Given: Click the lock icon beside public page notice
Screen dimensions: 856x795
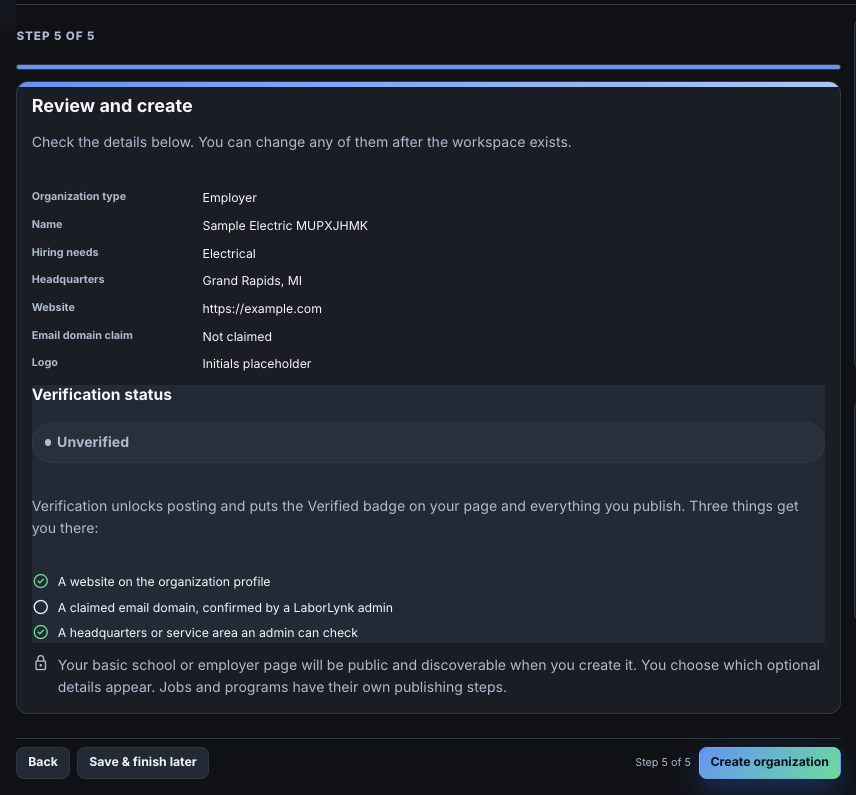Looking at the screenshot, I should [41, 663].
